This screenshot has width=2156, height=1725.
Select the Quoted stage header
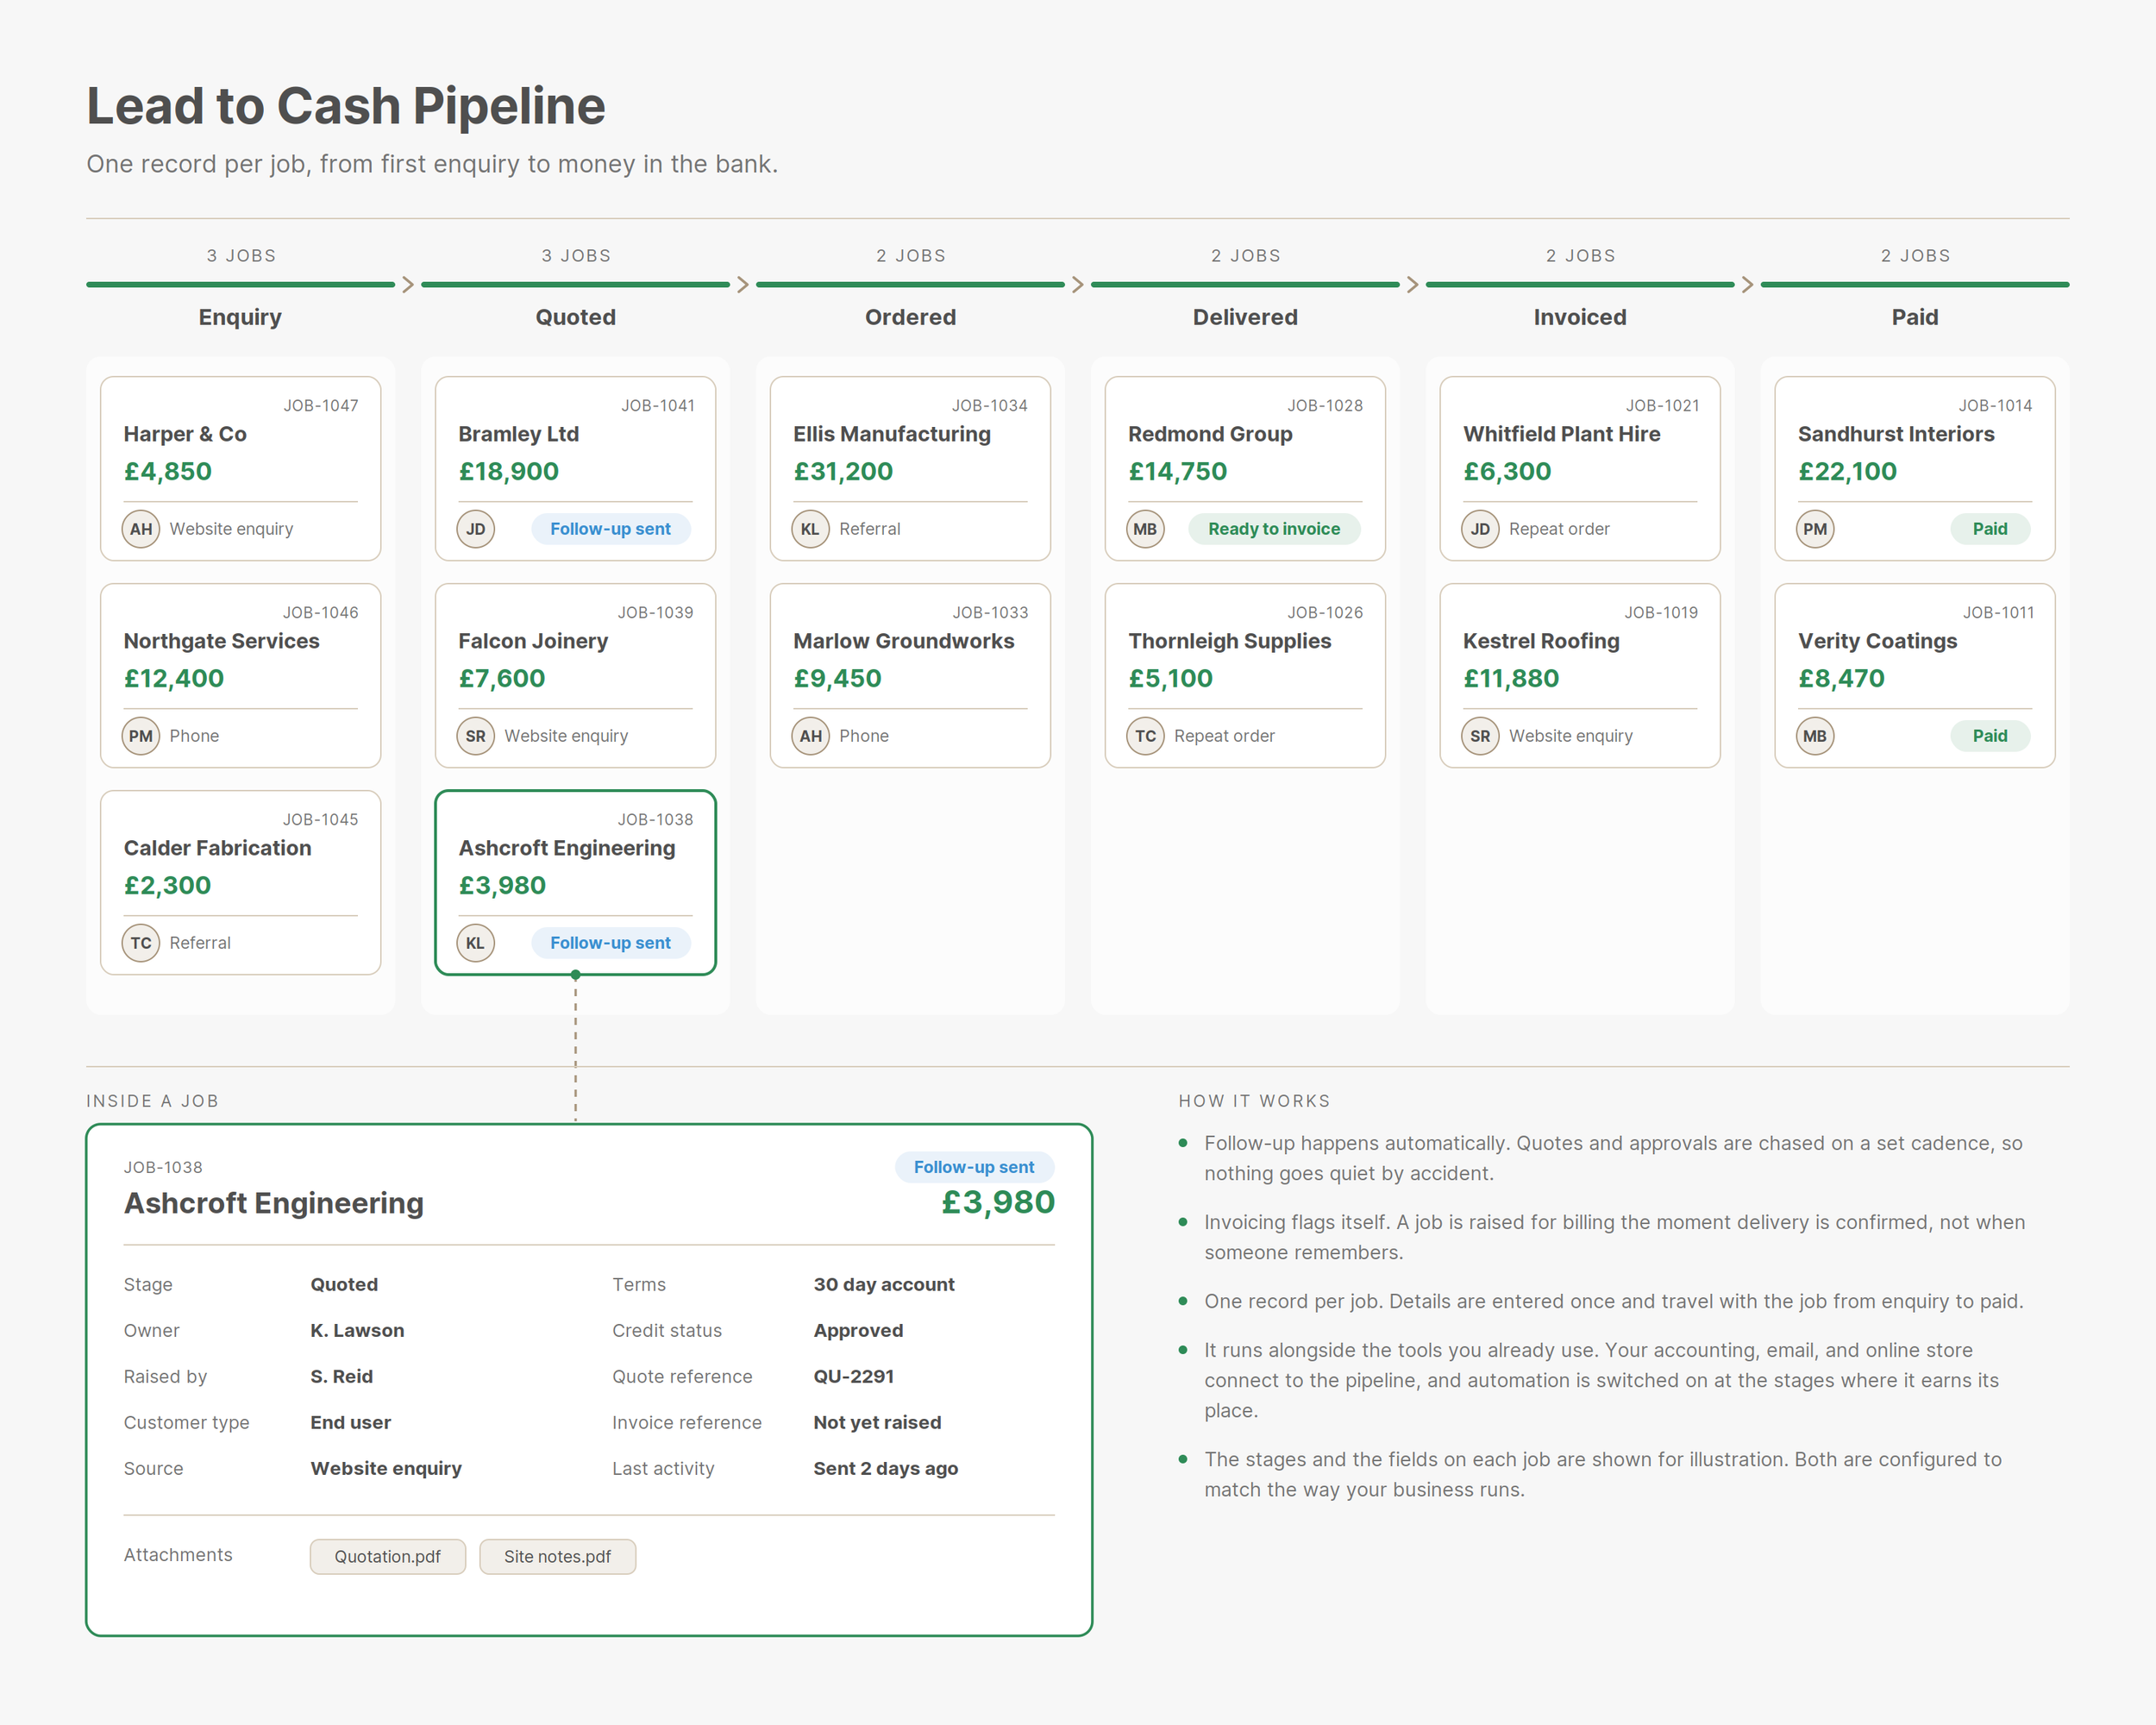click(x=576, y=317)
